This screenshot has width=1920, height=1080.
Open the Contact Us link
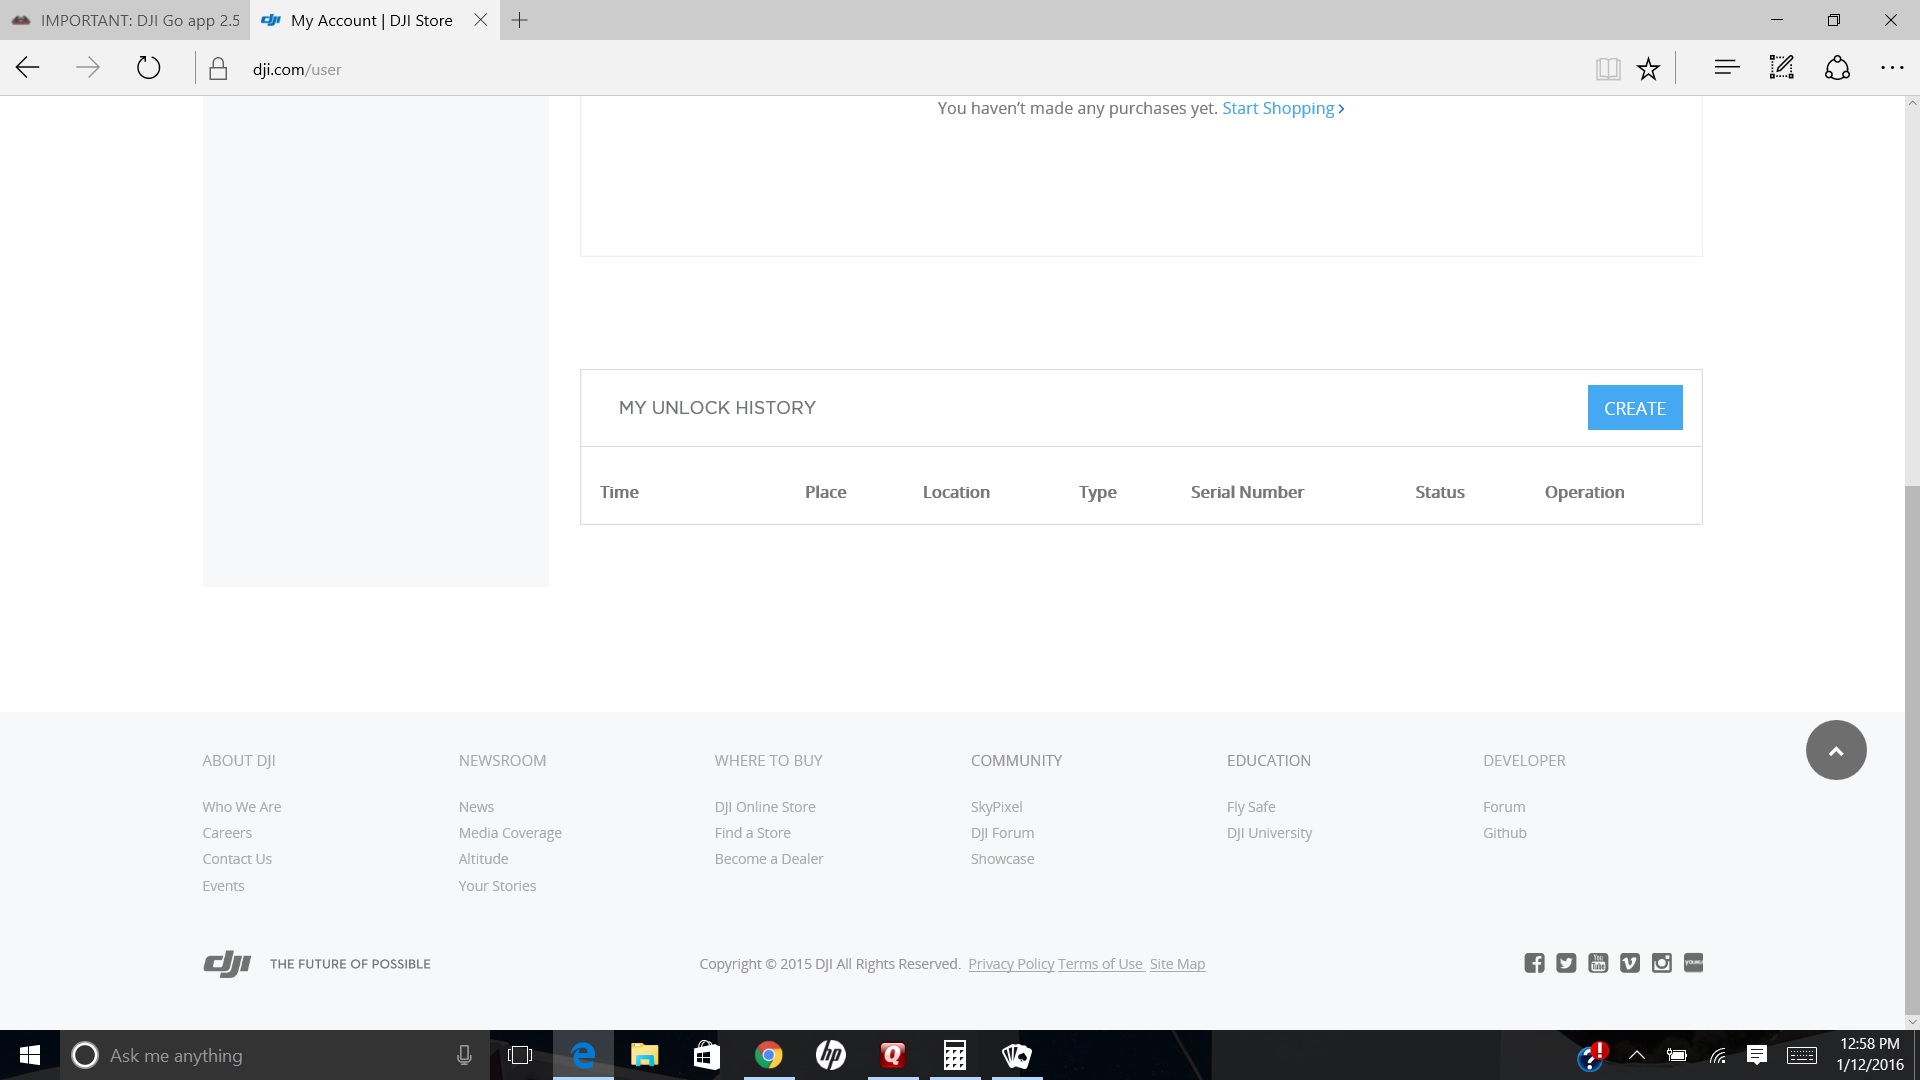click(x=237, y=859)
